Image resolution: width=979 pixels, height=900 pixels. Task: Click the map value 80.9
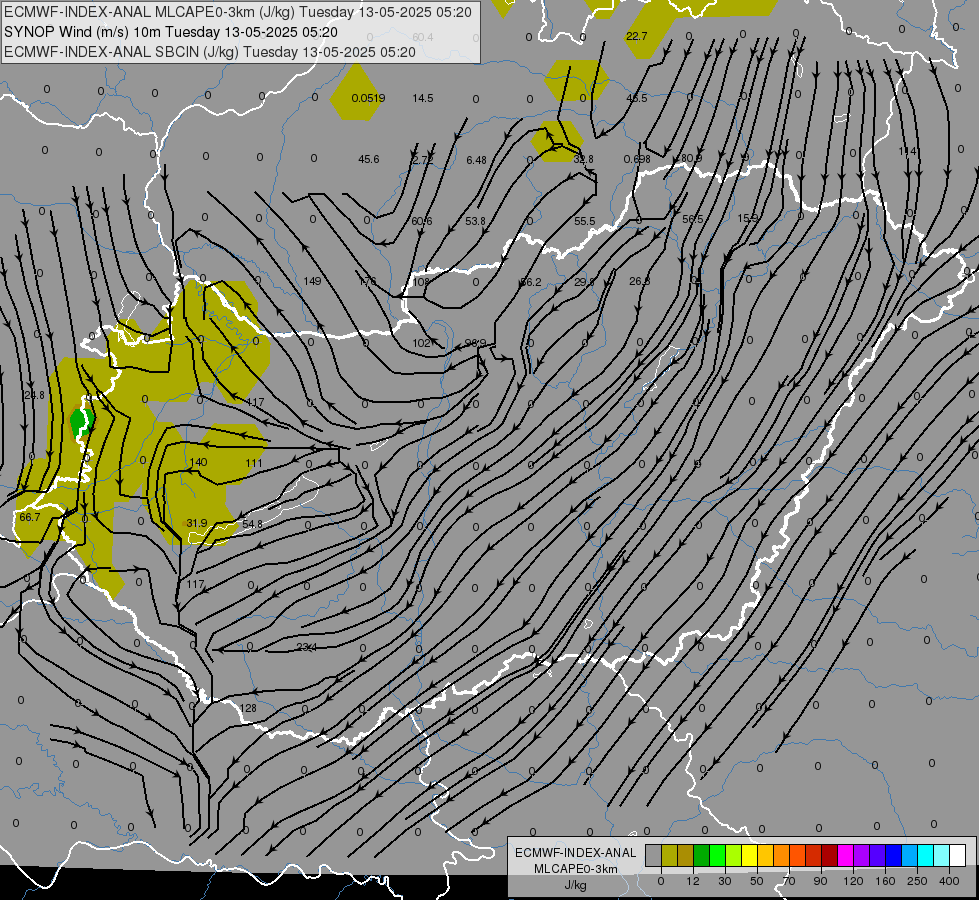(x=691, y=159)
